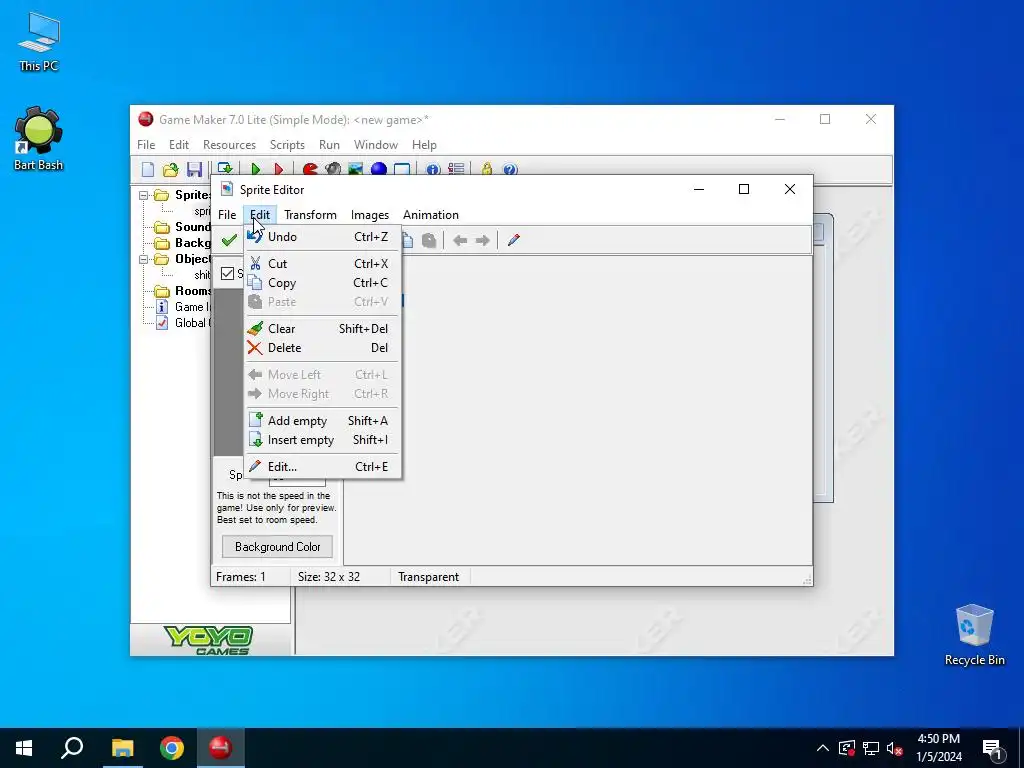Click the grayed Paste icon in Sprite Editor toolbar
The width and height of the screenshot is (1024, 768).
(429, 240)
